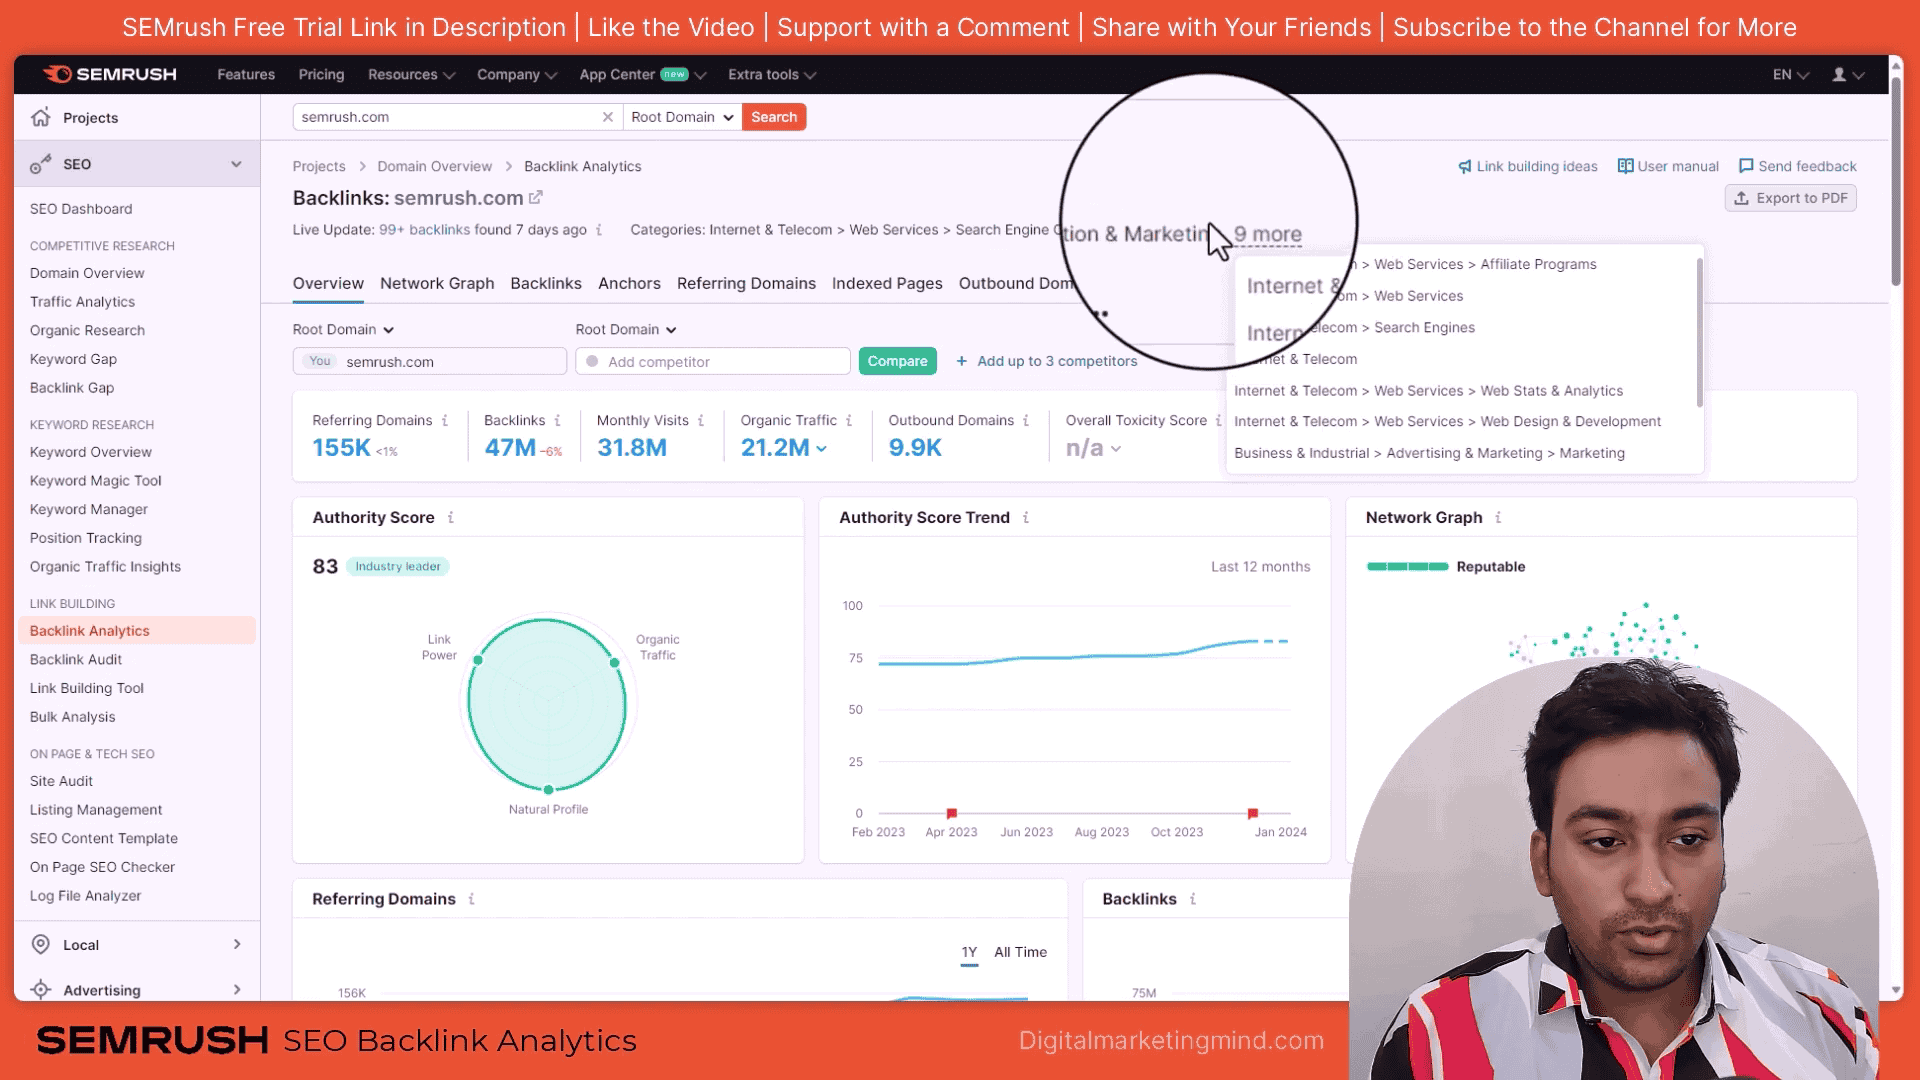This screenshot has height=1080, width=1920.
Task: Click Export to PDF button
Action: click(1790, 198)
